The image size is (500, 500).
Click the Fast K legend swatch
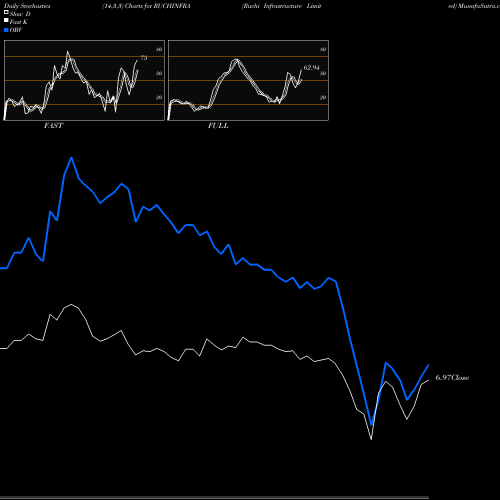6,20
